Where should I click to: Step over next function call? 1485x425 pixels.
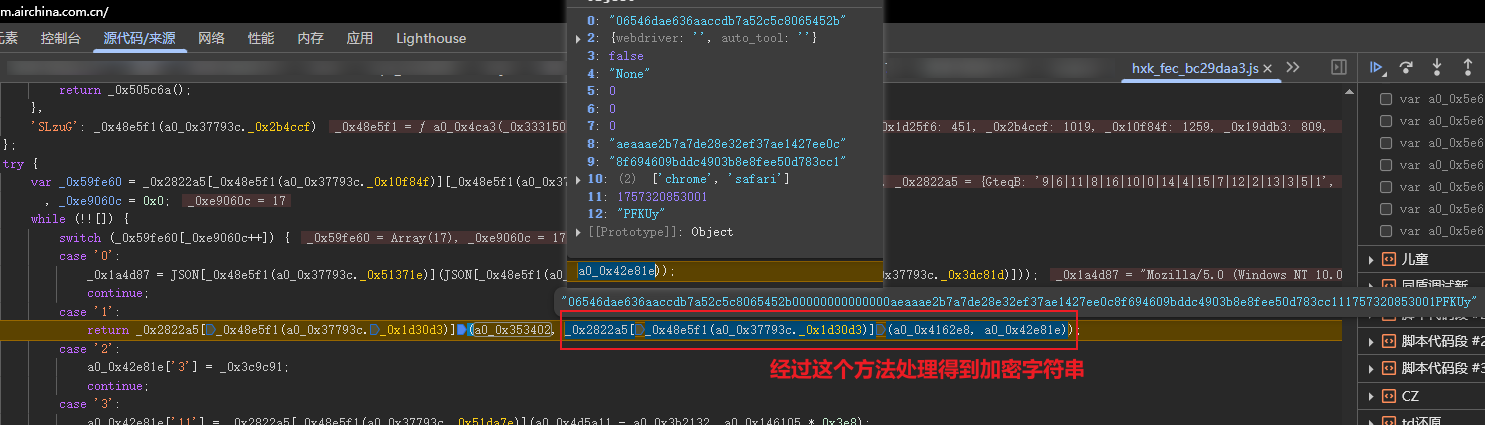point(1407,67)
